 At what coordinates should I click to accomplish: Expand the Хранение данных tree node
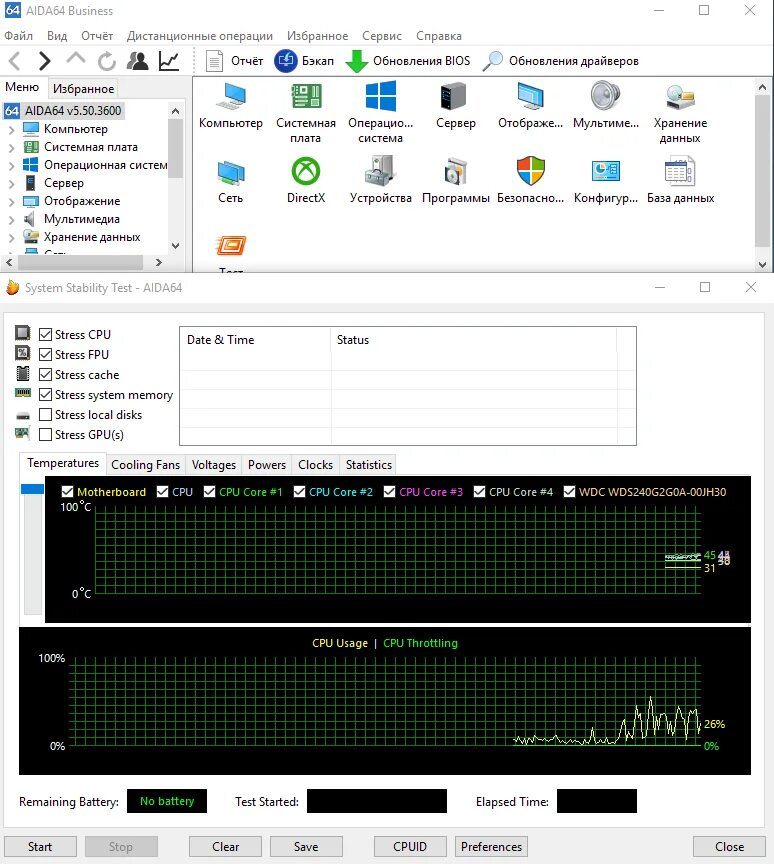tap(12, 237)
